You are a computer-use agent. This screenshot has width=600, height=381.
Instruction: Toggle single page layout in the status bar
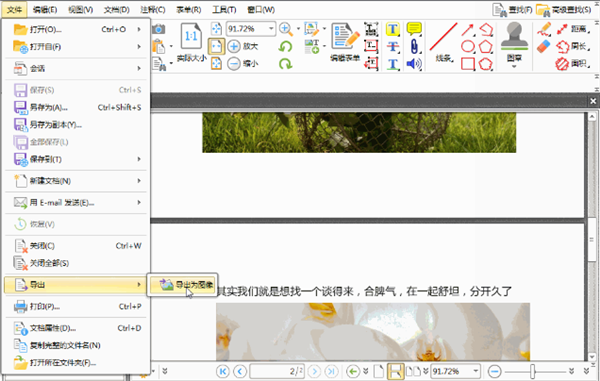(x=378, y=371)
